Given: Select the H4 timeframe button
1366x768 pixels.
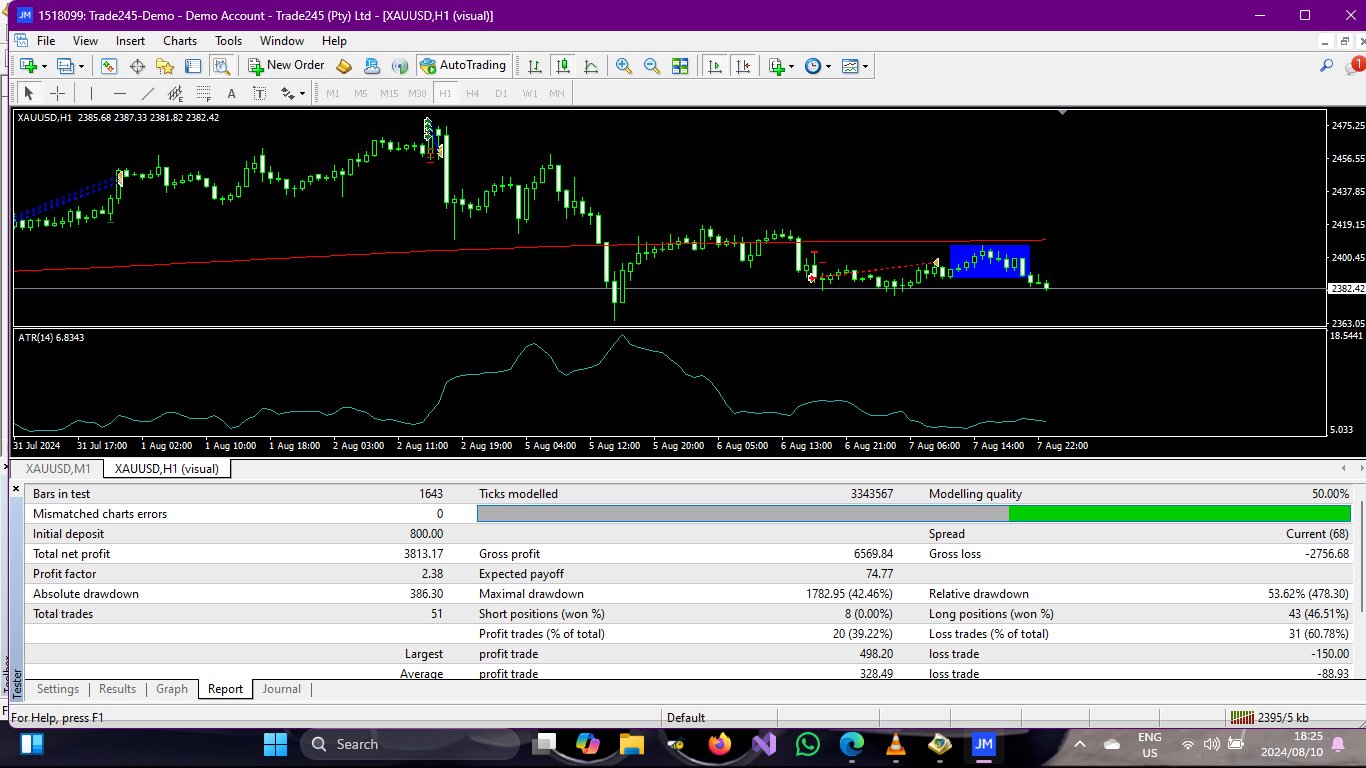Looking at the screenshot, I should (x=473, y=93).
